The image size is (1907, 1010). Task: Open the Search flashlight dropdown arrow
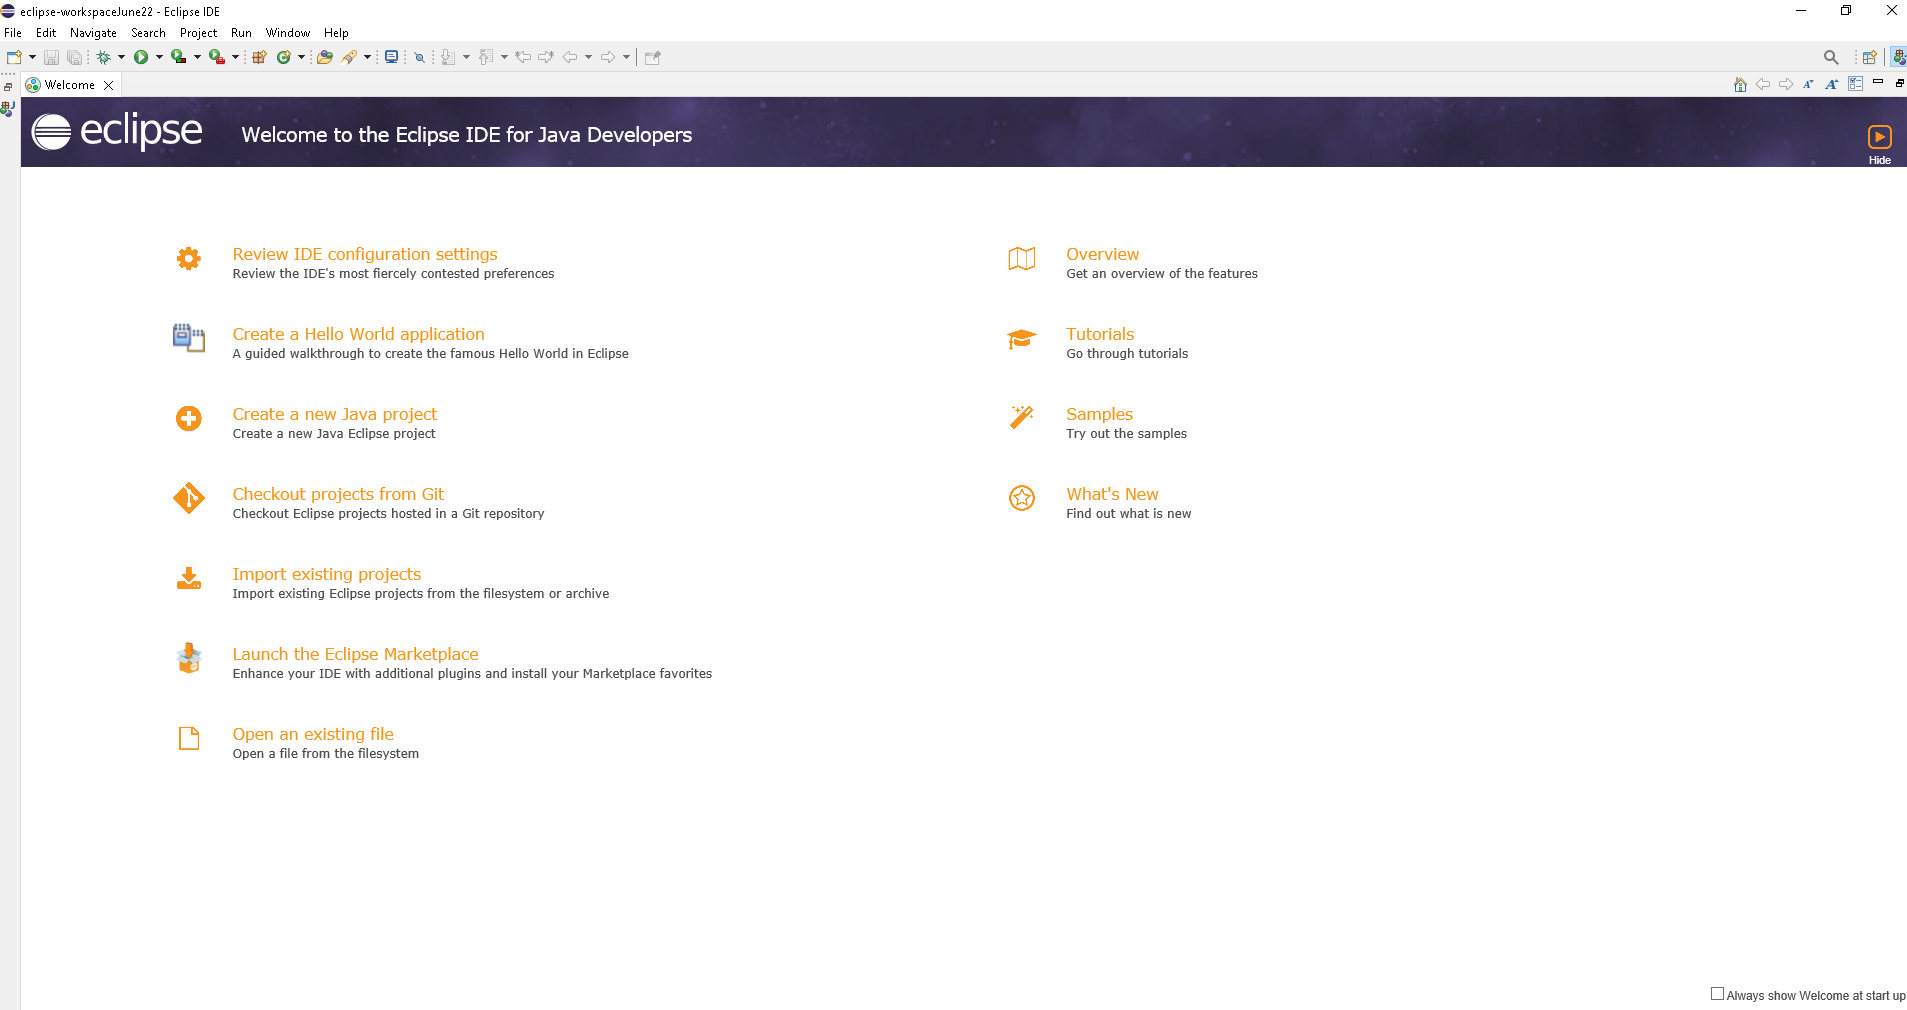367,57
